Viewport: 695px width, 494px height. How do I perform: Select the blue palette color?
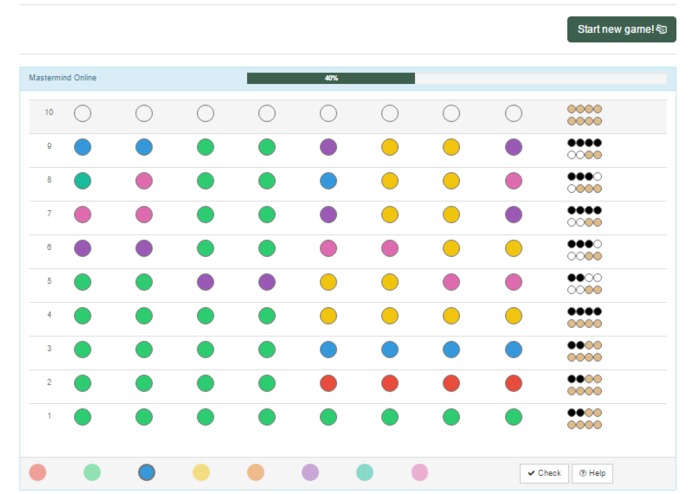click(147, 472)
